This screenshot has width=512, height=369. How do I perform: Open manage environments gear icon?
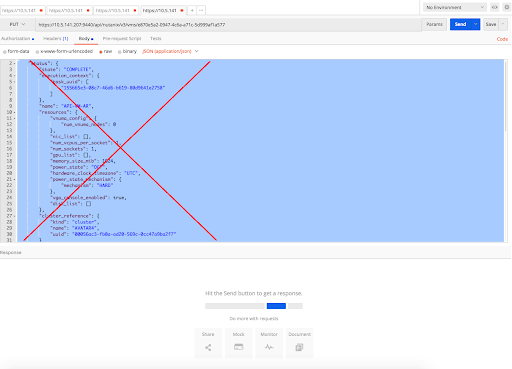pyautogui.click(x=507, y=7)
